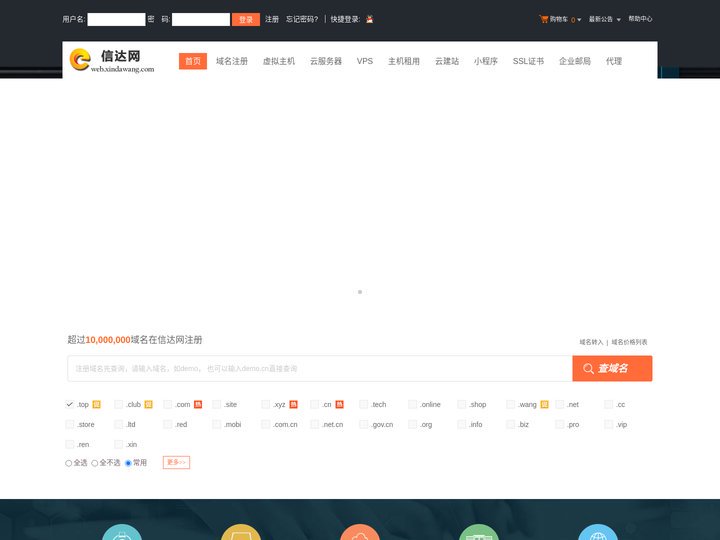The height and width of the screenshot is (540, 720).
Task: Click the 注册 link
Action: (272, 19)
